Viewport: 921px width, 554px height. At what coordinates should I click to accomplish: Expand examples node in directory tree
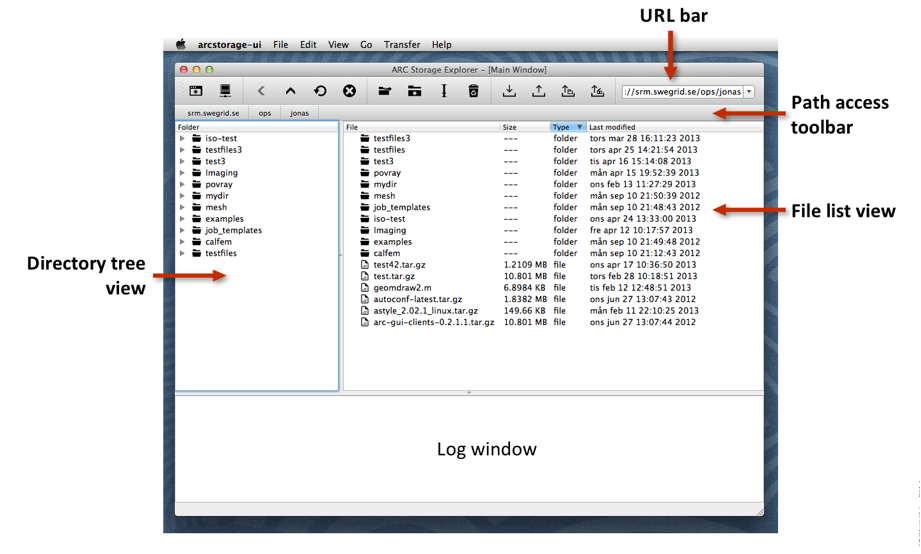pyautogui.click(x=182, y=219)
